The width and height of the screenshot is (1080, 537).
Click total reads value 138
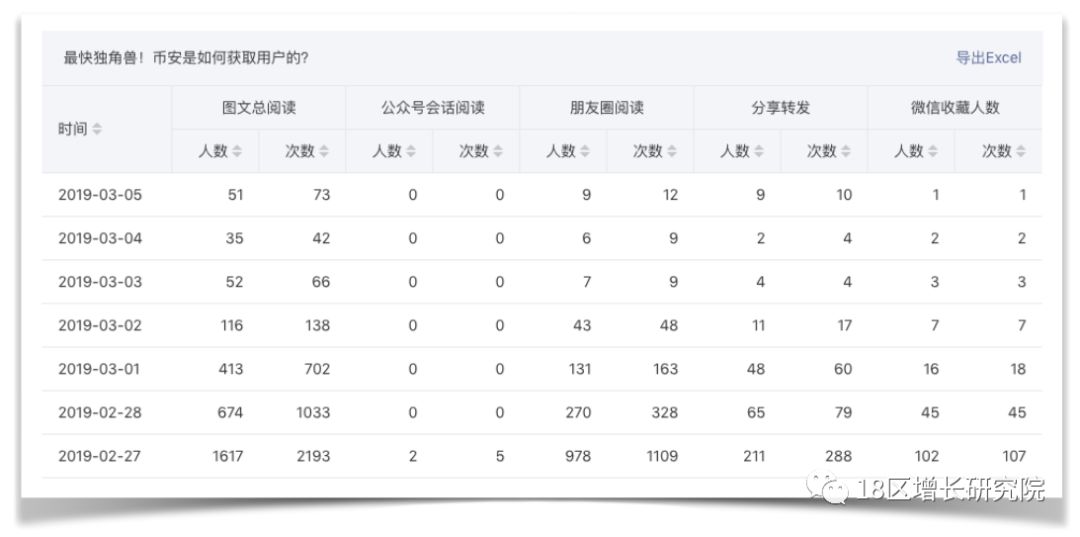coord(318,325)
